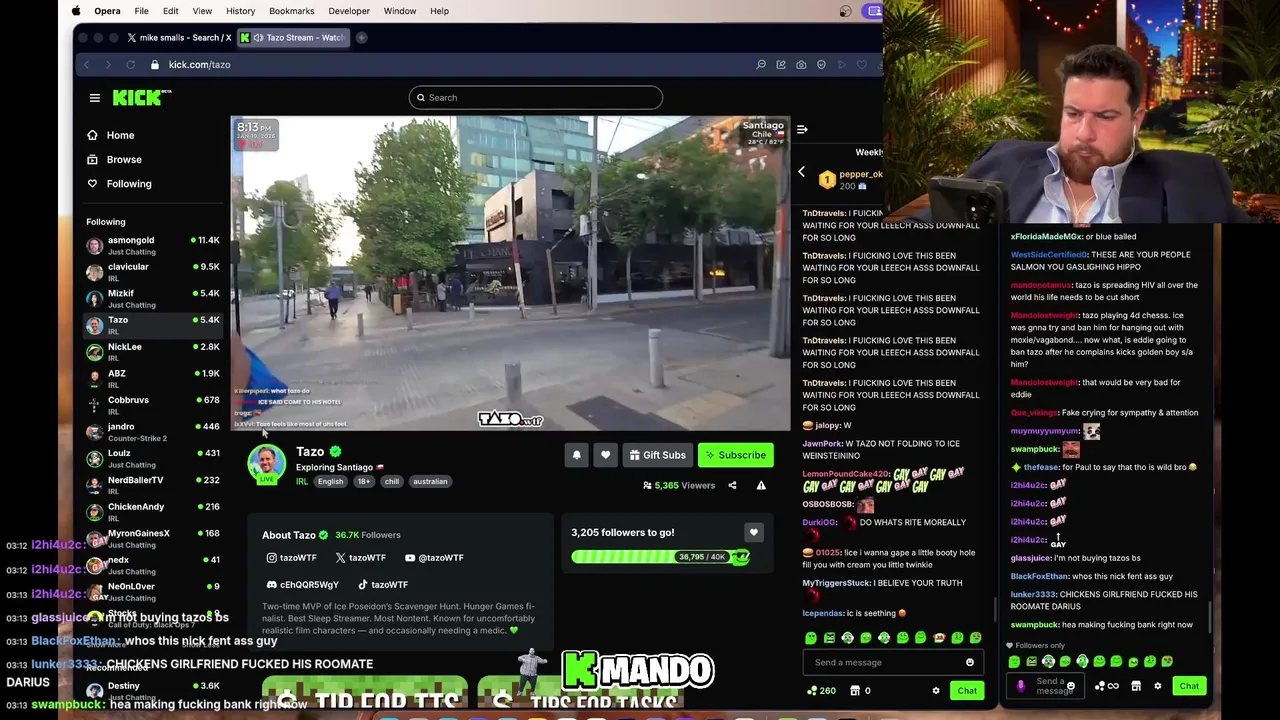Click the Gift Subs button
Image resolution: width=1280 pixels, height=720 pixels.
coord(657,455)
